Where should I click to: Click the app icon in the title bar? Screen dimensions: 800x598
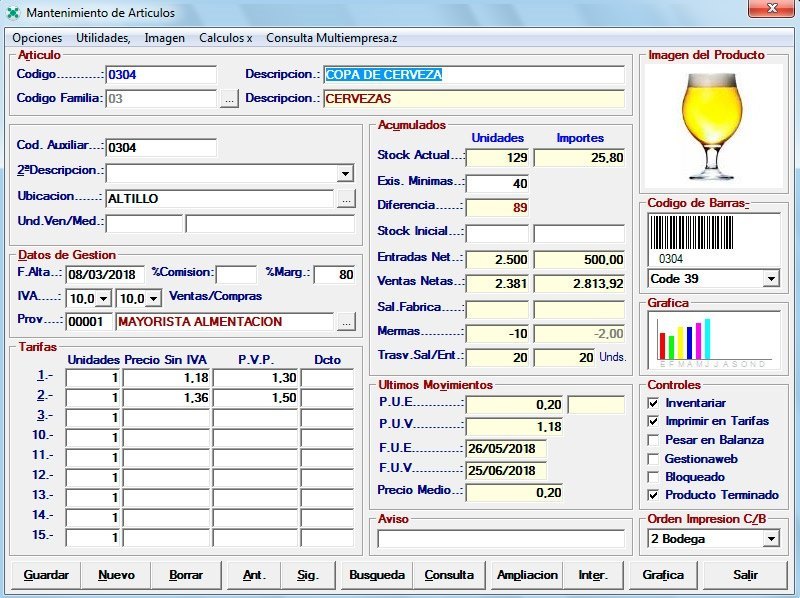tap(13, 12)
